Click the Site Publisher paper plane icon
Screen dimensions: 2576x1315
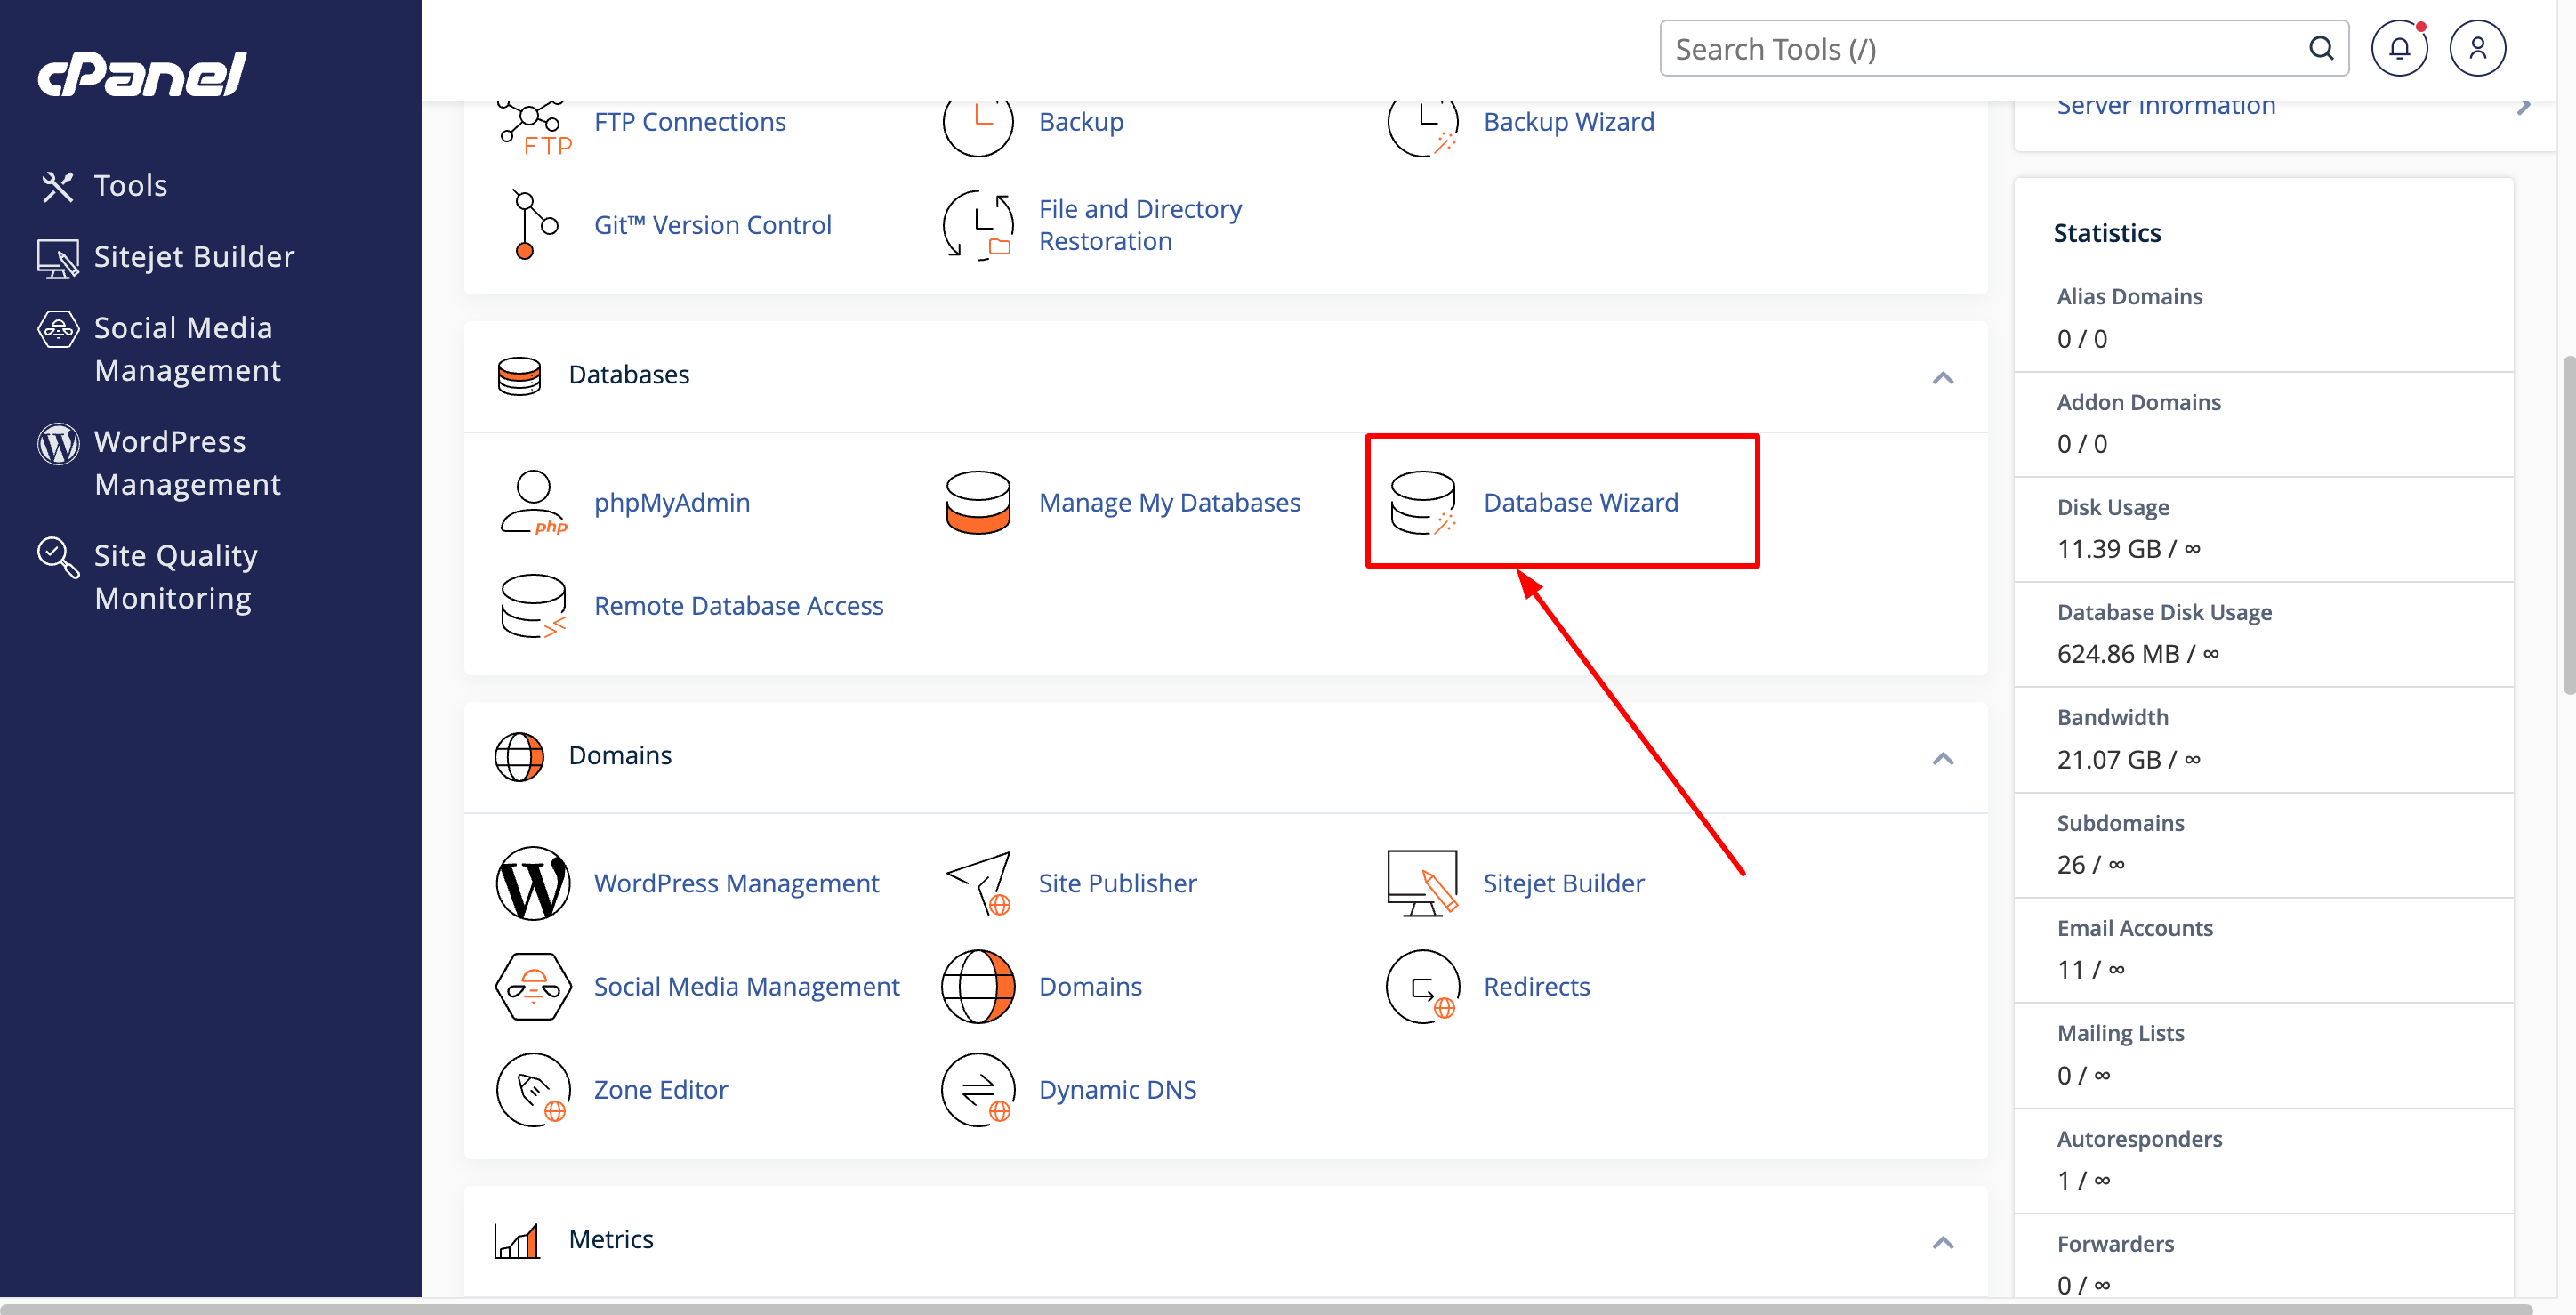point(979,883)
